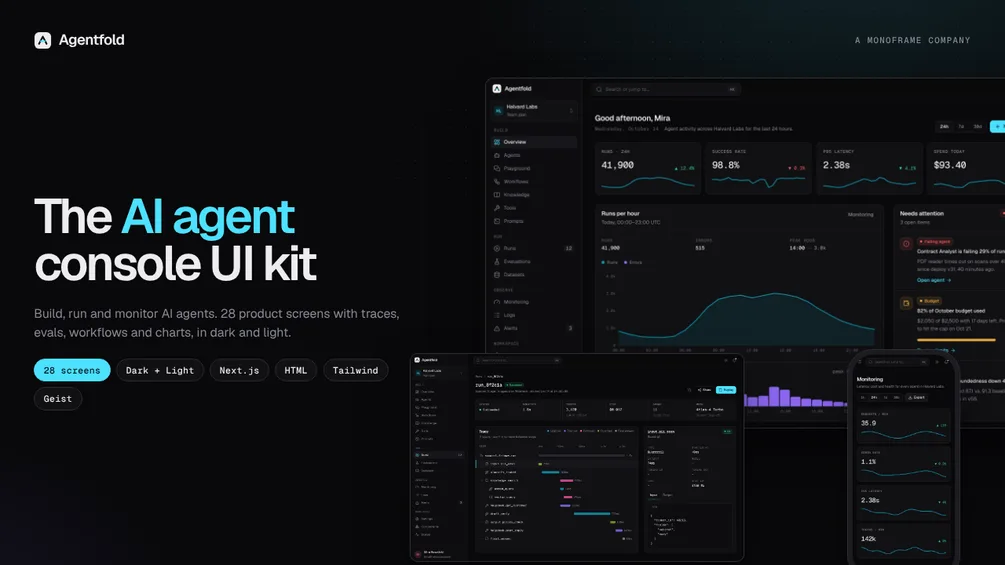1005x565 pixels.
Task: Click the '82% of October budget used' text
Action: (x=951, y=311)
